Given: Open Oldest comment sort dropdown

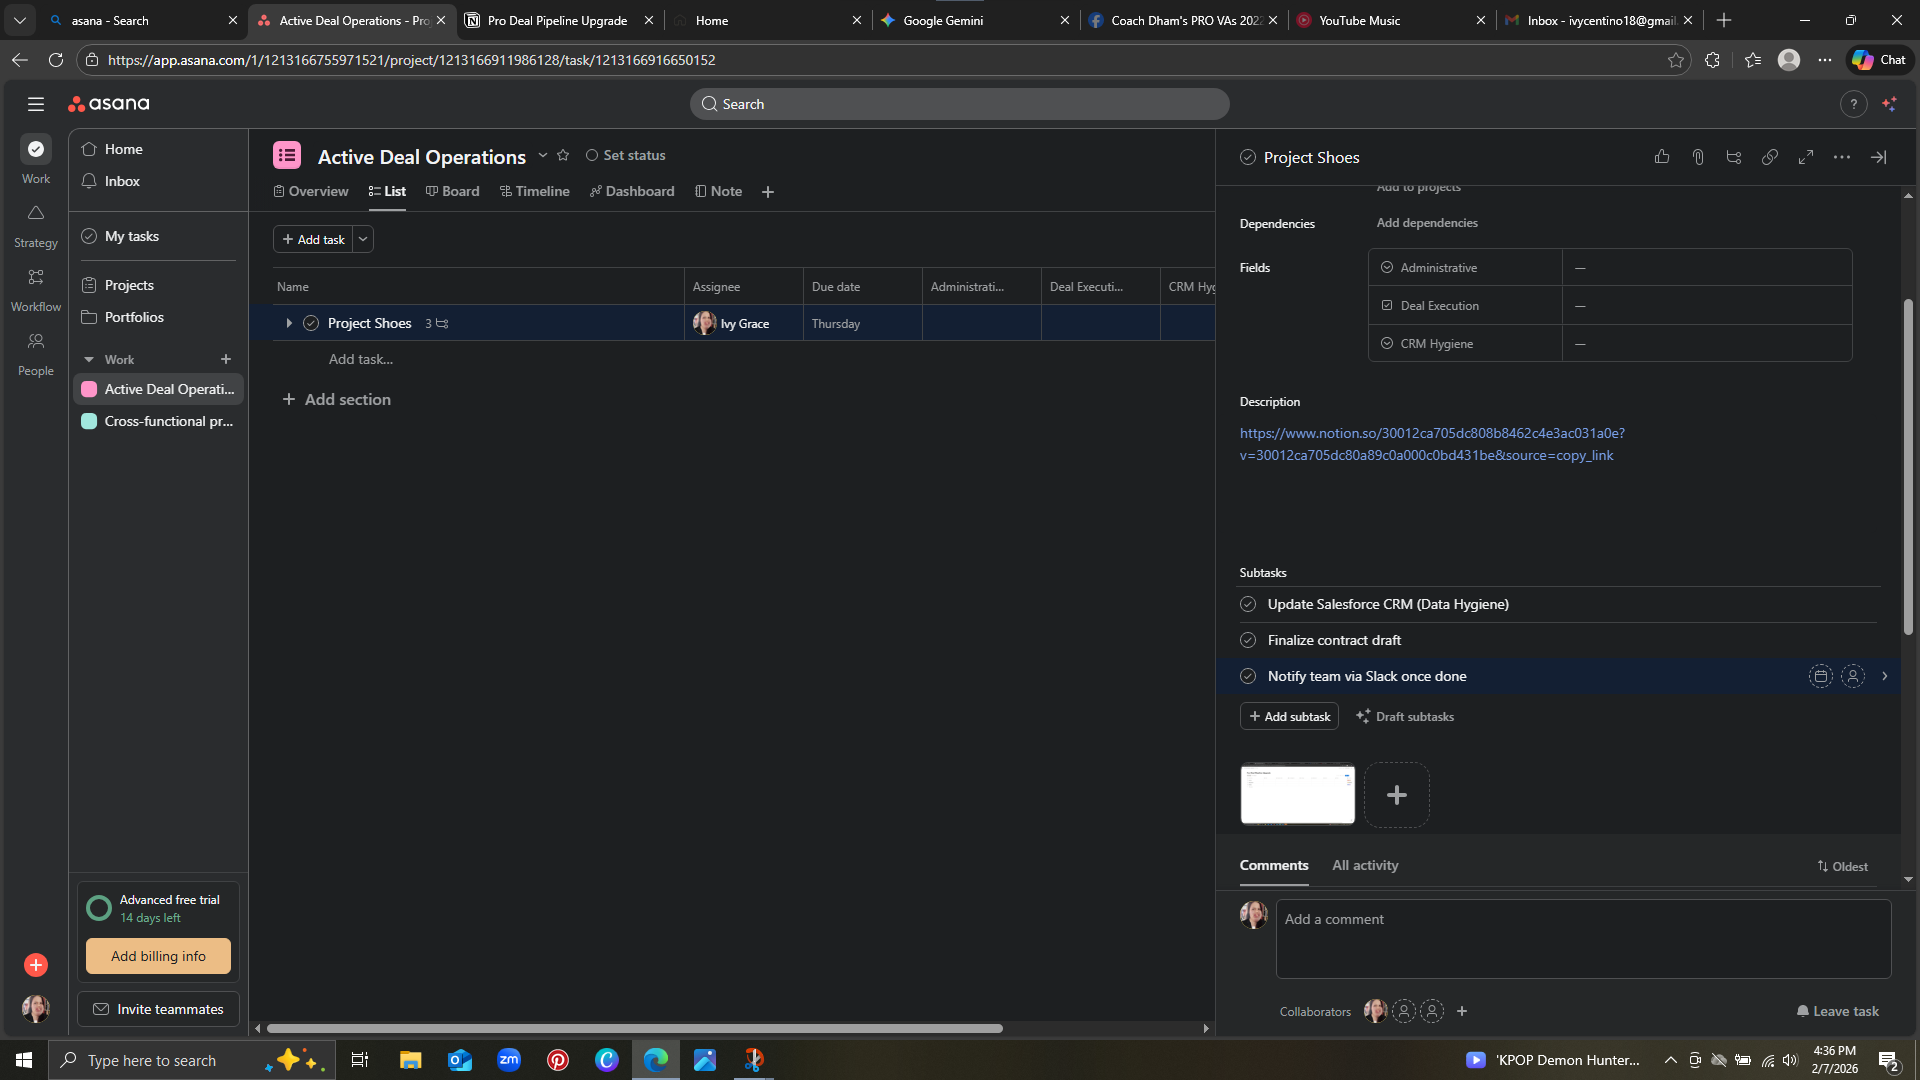Looking at the screenshot, I should pyautogui.click(x=1842, y=866).
